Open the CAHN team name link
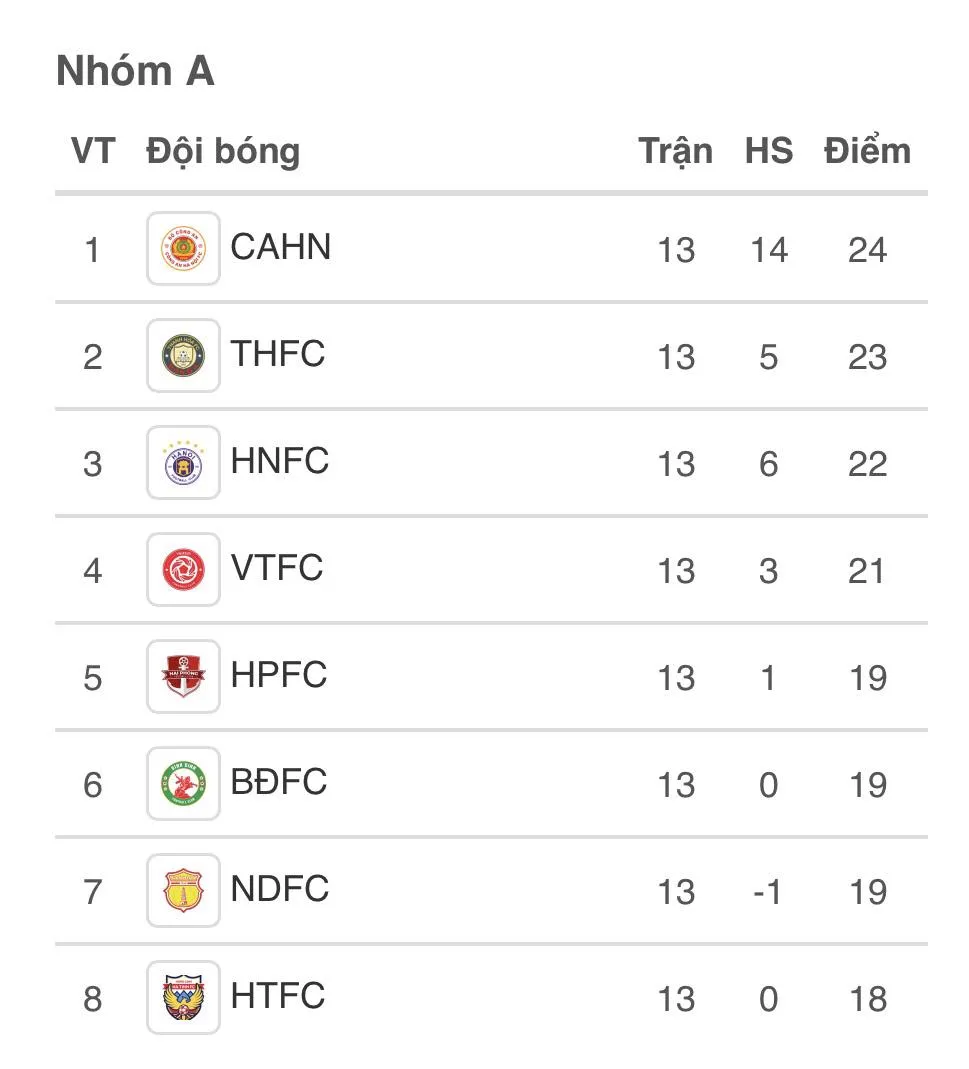Viewport: 969px width, 1069px height. (280, 246)
